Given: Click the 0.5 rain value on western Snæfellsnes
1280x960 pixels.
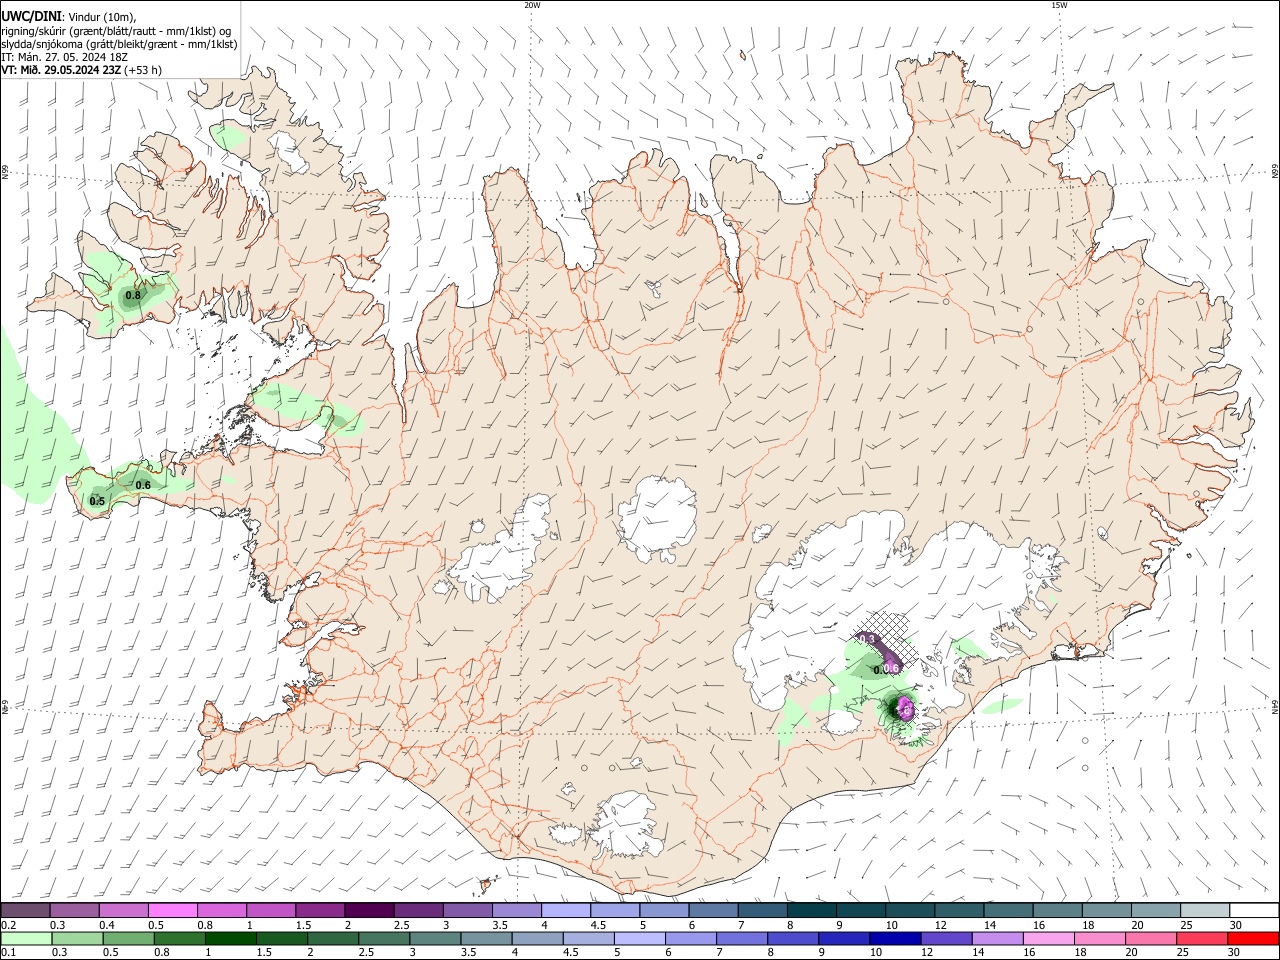Looking at the screenshot, I should click(x=97, y=502).
